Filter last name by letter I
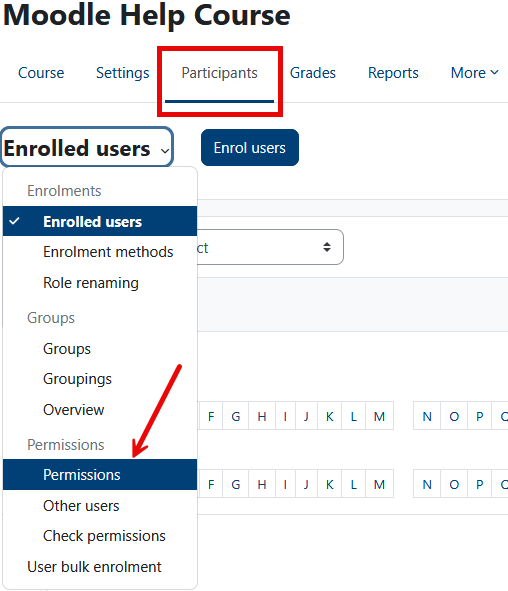508x591 pixels. point(285,484)
